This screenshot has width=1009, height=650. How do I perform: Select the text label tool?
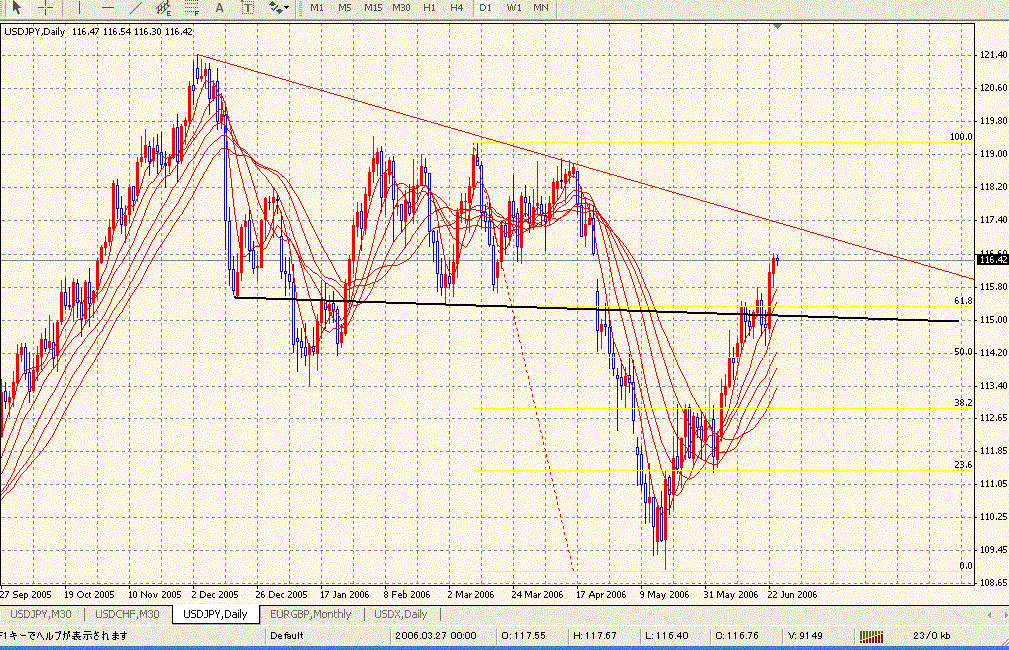[246, 8]
